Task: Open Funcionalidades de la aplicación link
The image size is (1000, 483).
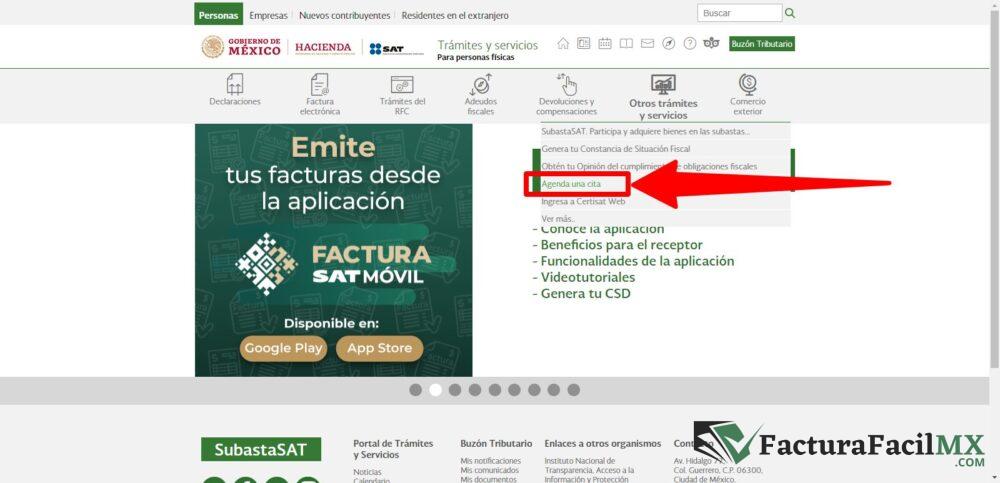Action: click(x=638, y=261)
